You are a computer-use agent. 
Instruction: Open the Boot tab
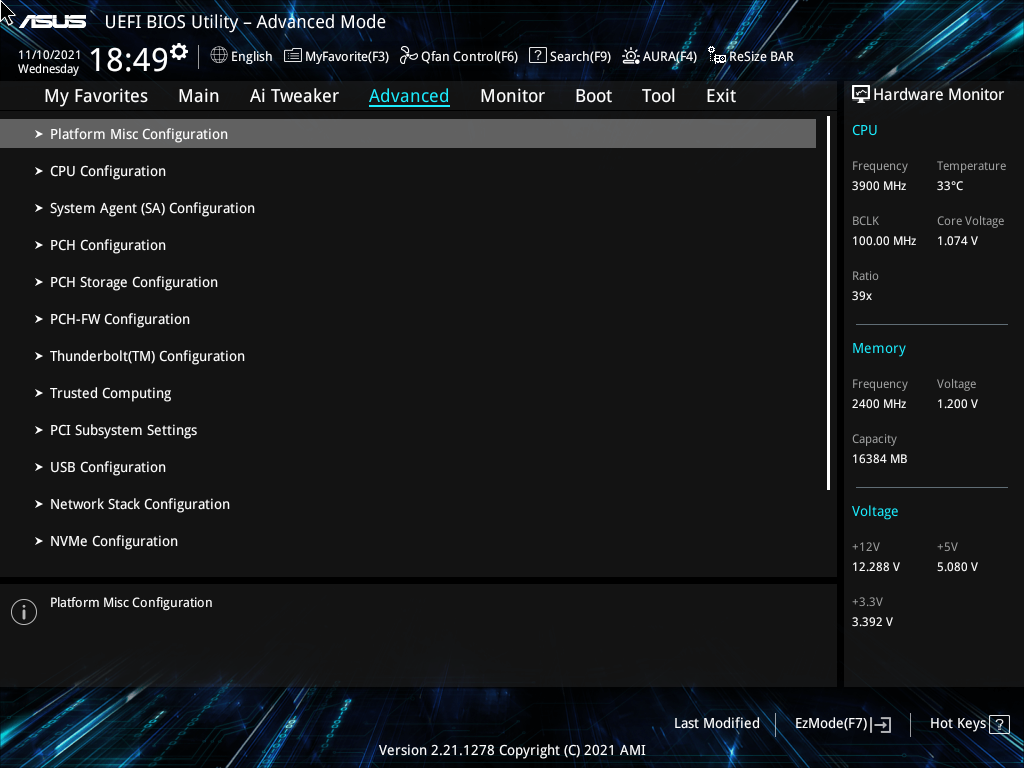tap(594, 96)
